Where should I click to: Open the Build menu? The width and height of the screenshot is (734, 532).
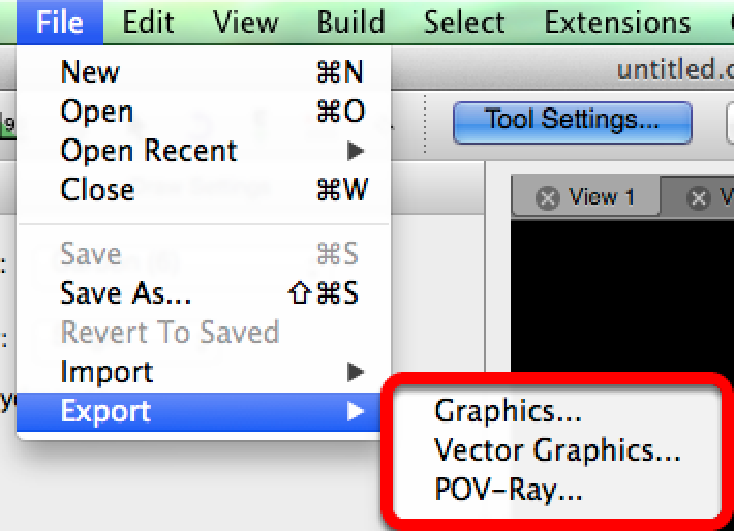coord(351,22)
